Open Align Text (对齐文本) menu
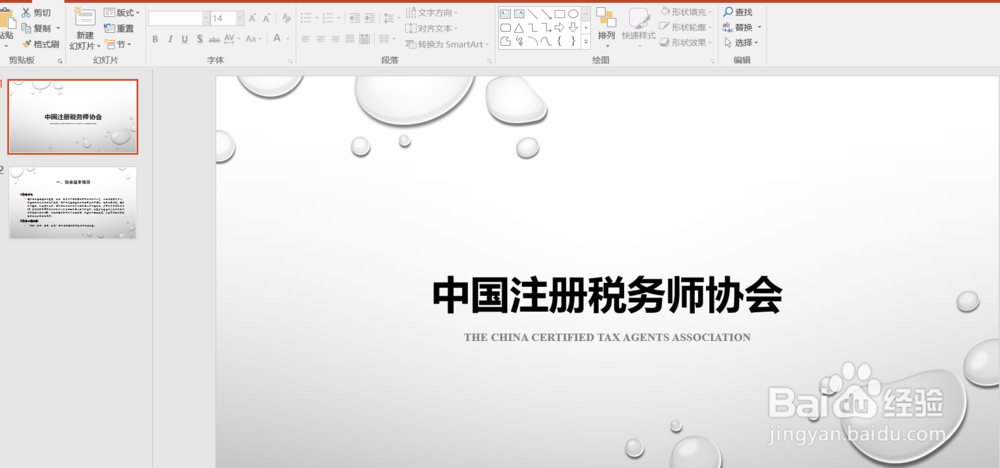This screenshot has width=1000, height=468. [x=430, y=29]
